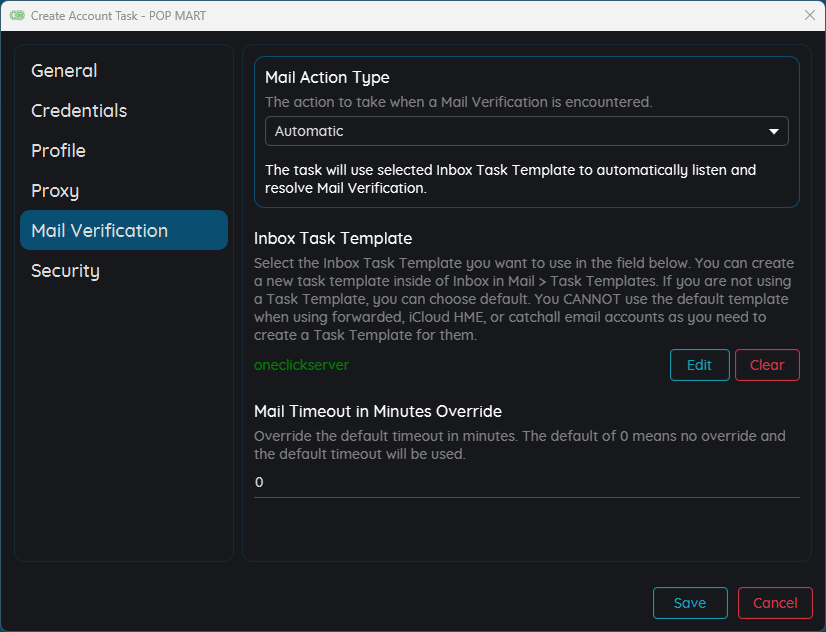Click the window title text POP MART

(177, 16)
